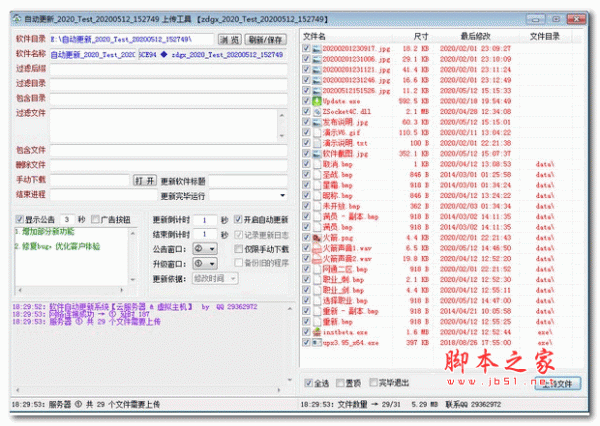This screenshot has height=426, width=600.
Task: Click the announcement text box scroll down arrow
Action: (132, 280)
